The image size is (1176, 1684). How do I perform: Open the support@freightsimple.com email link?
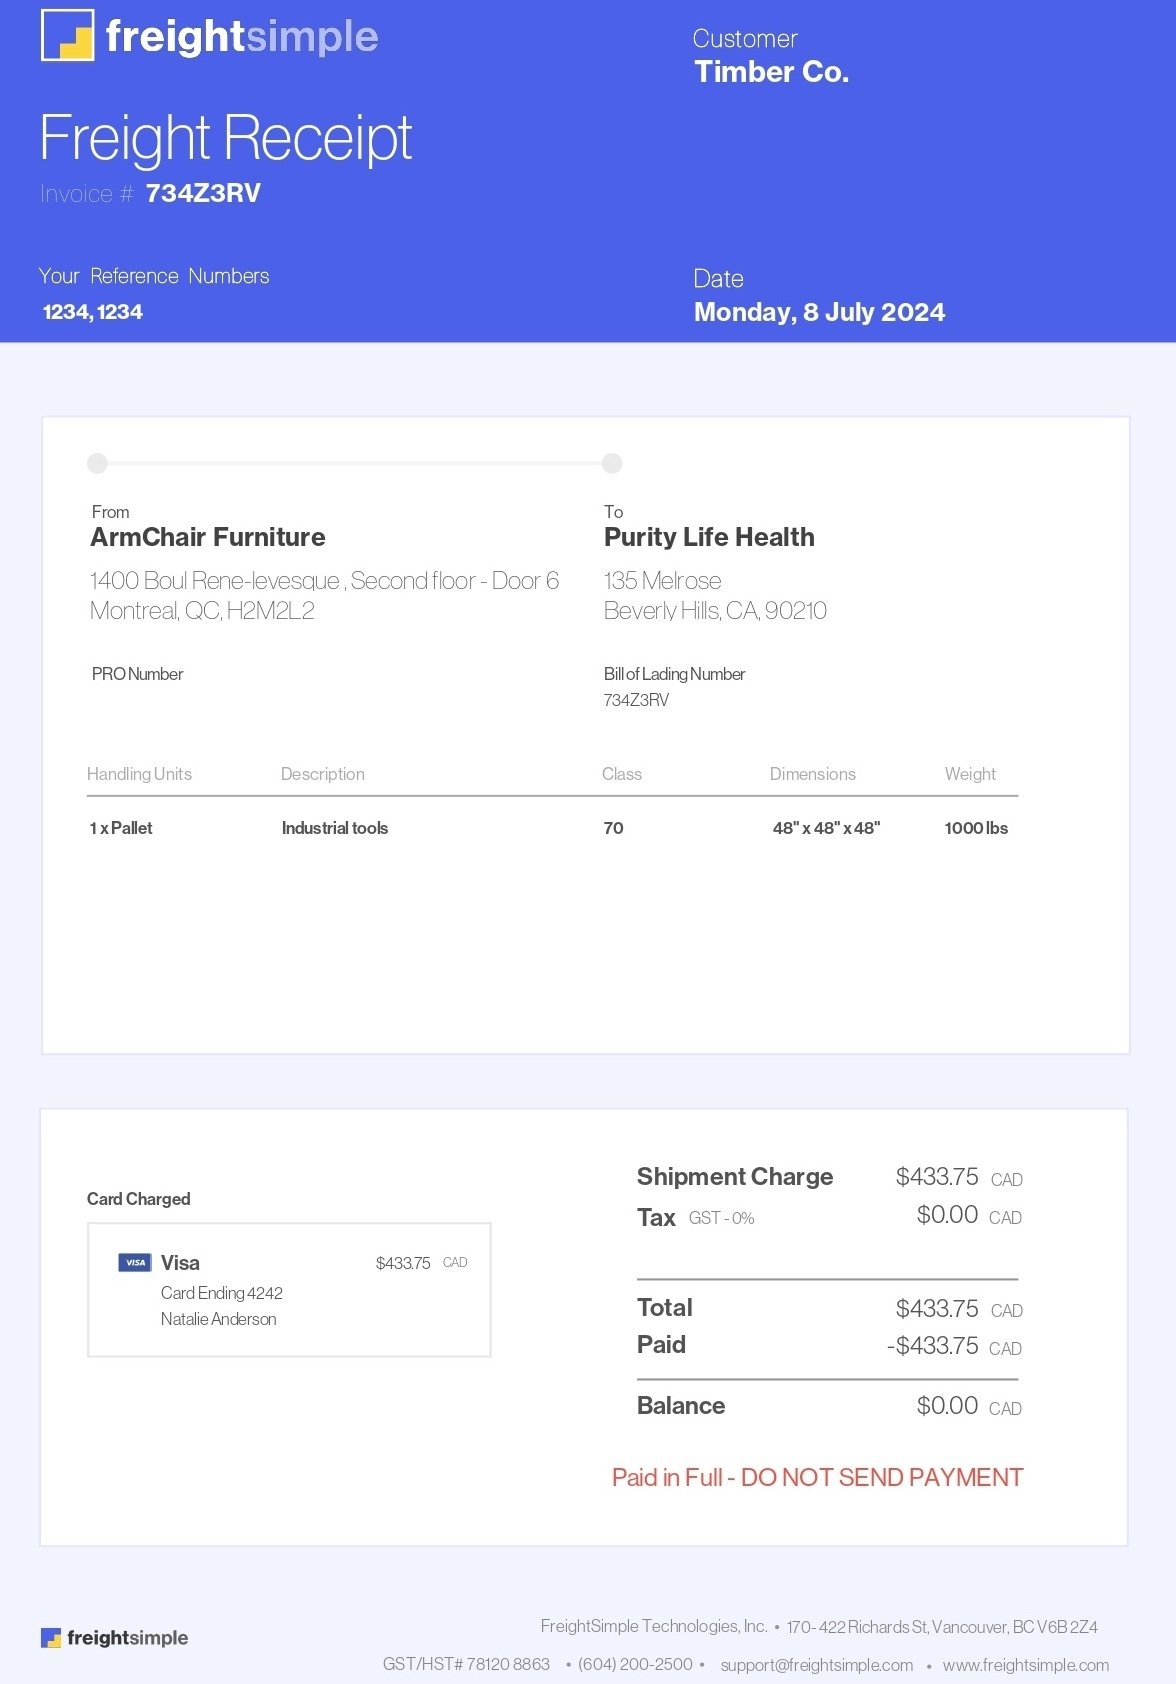pos(816,1665)
